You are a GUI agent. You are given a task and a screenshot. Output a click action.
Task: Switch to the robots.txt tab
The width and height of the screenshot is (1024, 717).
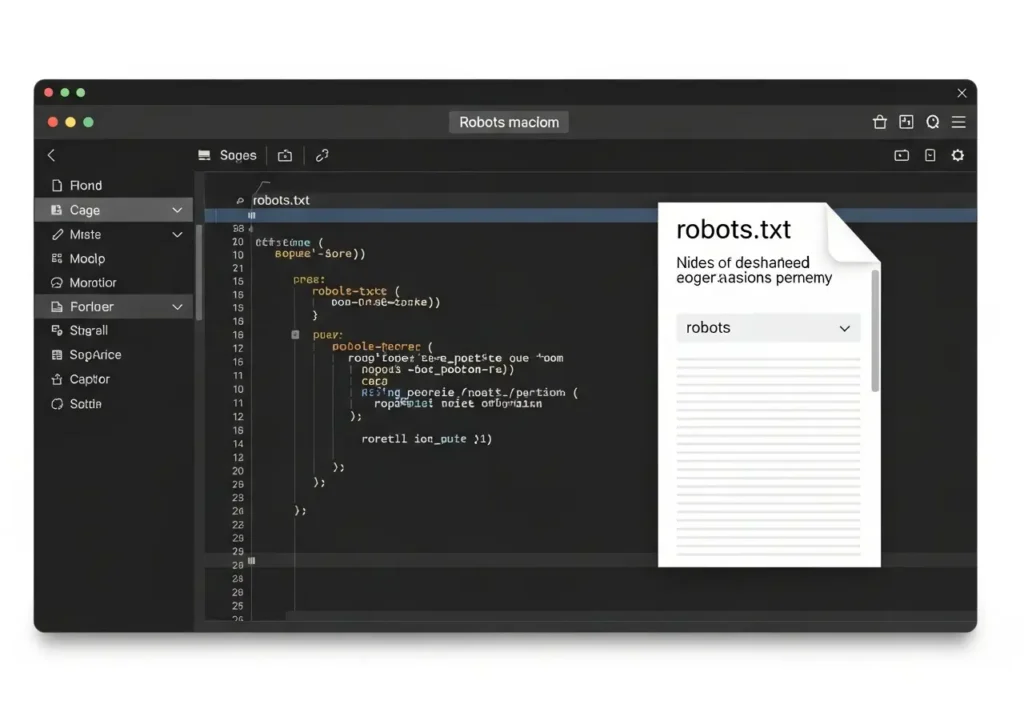[280, 200]
